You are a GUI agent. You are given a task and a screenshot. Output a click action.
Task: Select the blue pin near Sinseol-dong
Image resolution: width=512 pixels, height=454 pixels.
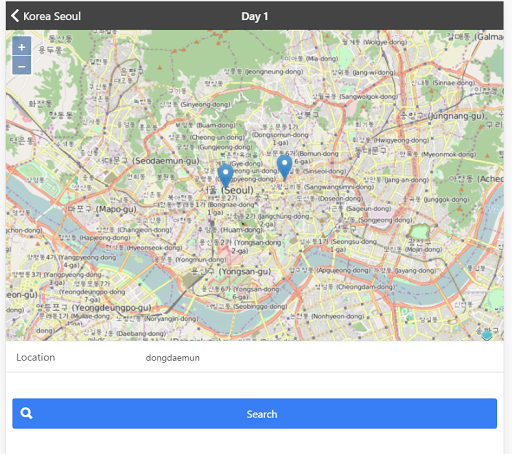click(x=285, y=167)
